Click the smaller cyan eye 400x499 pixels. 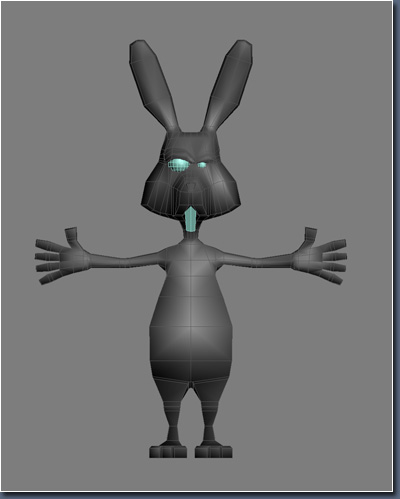[202, 165]
